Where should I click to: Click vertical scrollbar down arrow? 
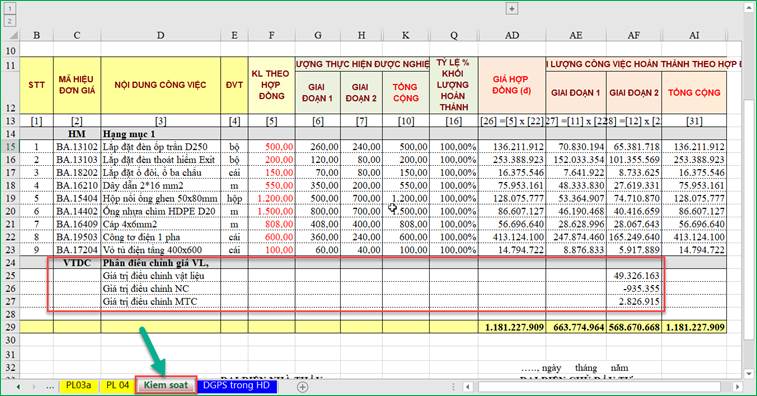click(x=749, y=373)
